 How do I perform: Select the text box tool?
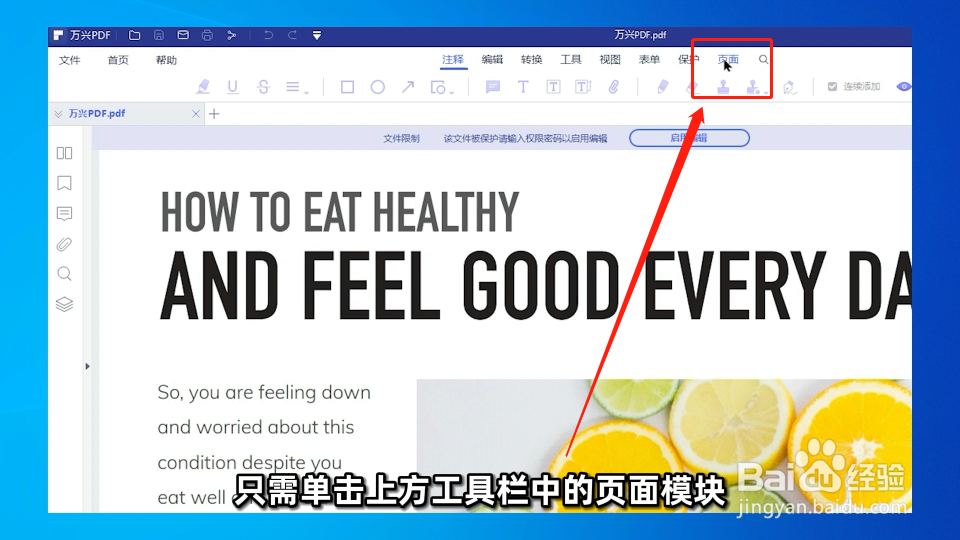click(x=553, y=87)
